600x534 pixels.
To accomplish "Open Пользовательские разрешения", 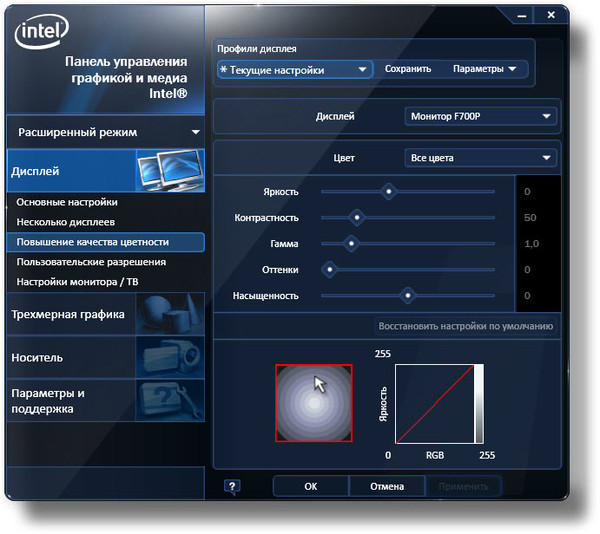I will tap(91, 262).
